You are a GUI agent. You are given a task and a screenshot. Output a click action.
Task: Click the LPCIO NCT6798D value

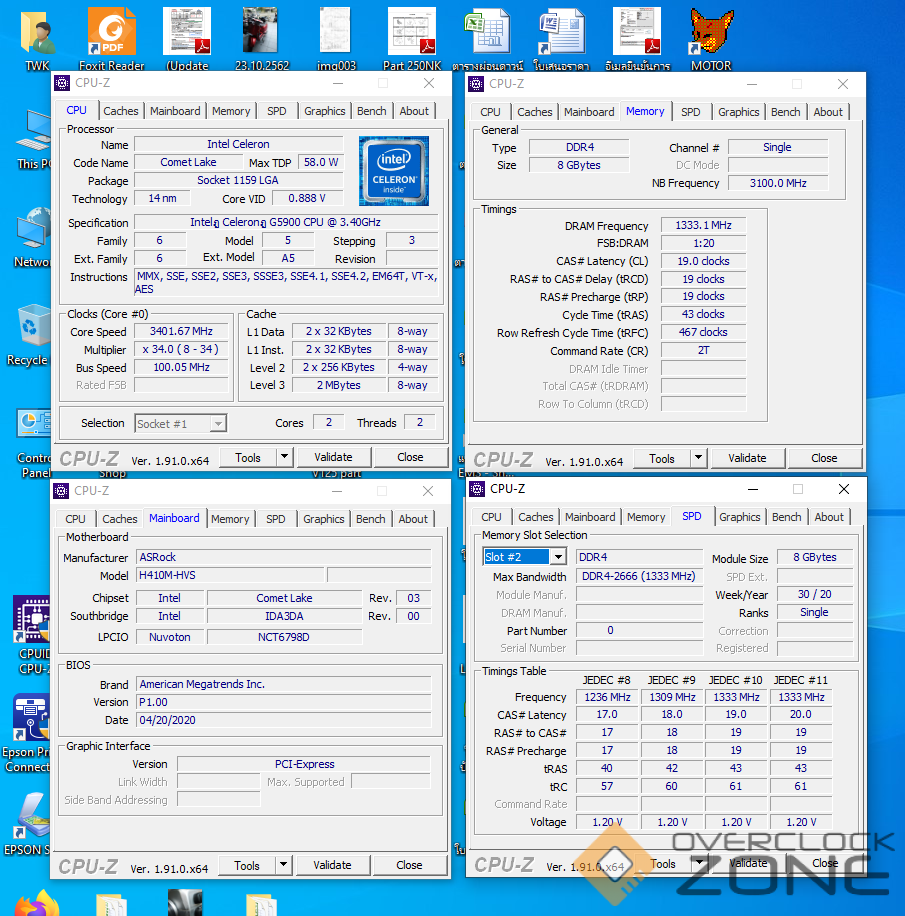pyautogui.click(x=285, y=637)
